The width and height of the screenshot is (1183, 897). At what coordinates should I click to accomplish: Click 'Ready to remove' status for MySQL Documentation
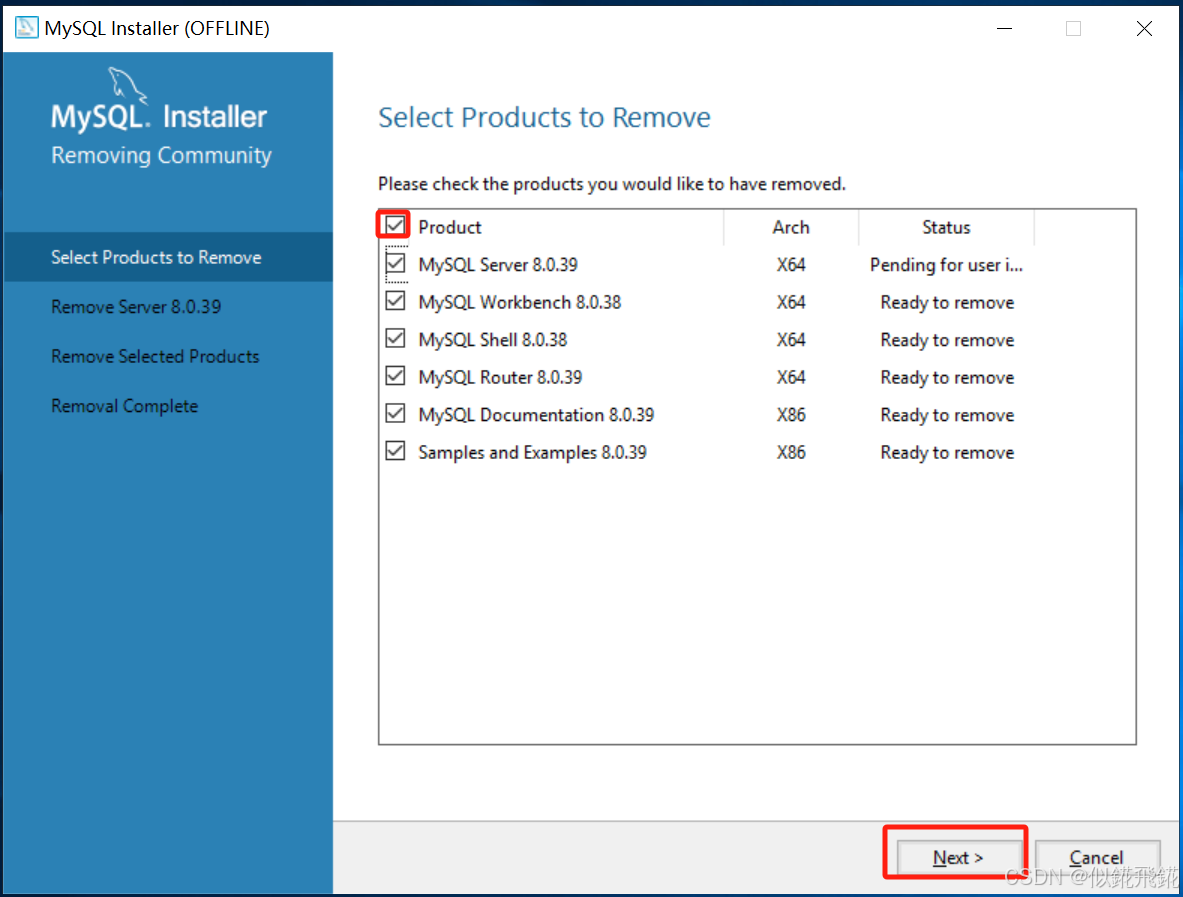[x=947, y=415]
